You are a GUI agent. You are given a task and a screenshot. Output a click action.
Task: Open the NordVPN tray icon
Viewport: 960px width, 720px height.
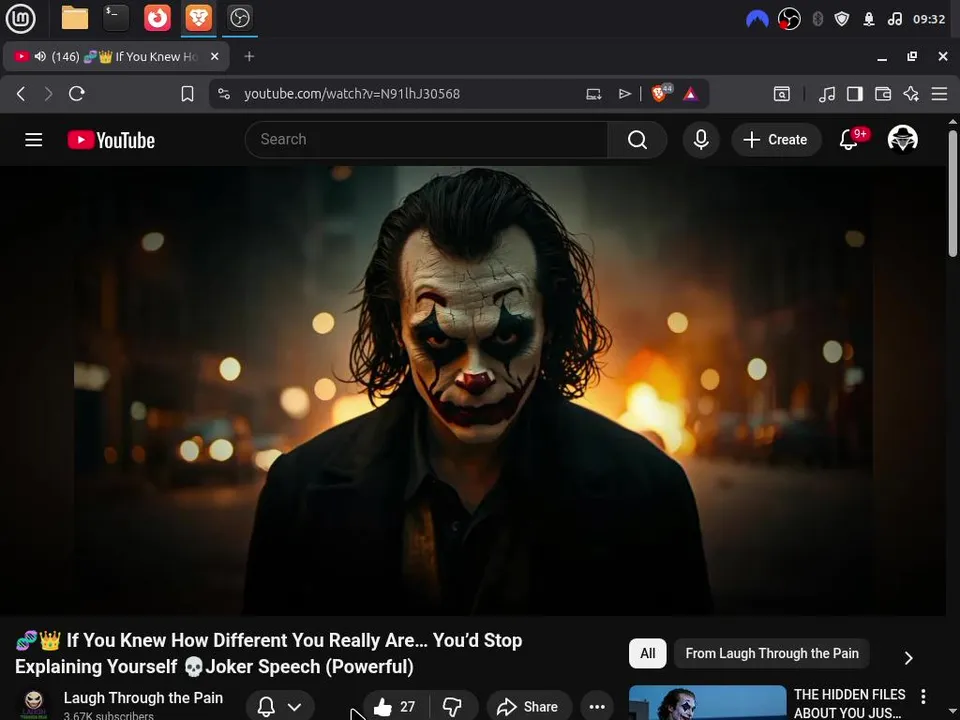757,19
